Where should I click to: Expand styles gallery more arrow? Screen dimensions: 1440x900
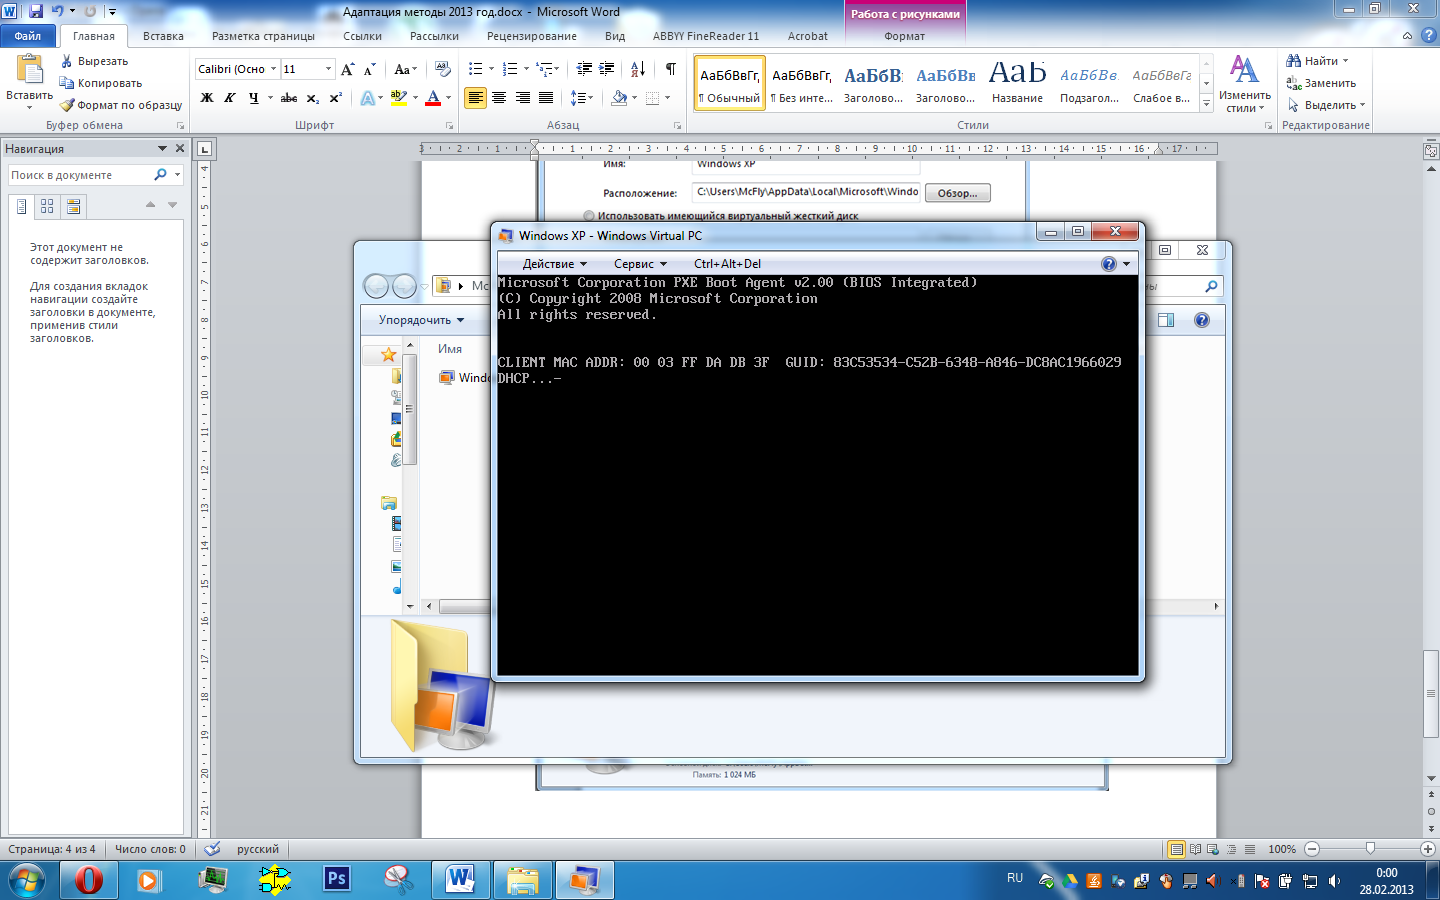tap(1207, 104)
